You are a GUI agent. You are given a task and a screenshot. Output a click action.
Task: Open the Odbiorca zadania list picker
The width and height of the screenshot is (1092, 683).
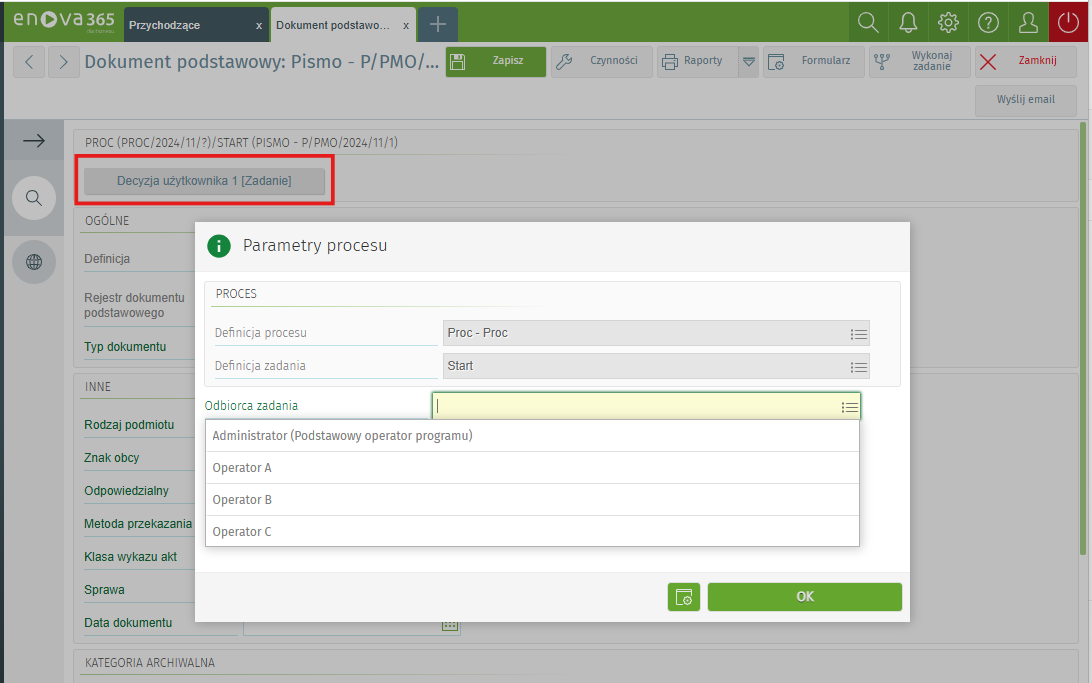point(849,407)
